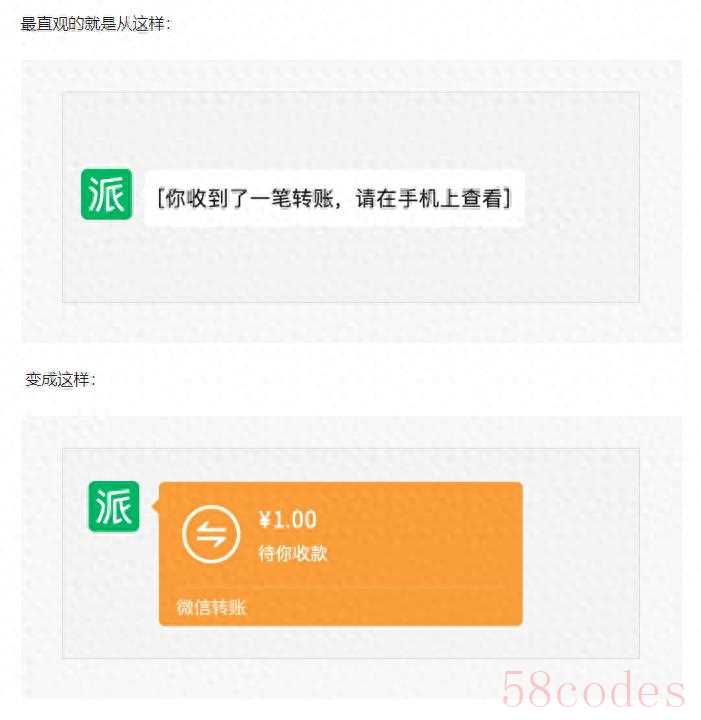The width and height of the screenshot is (701, 720).
Task: Tap the circular transfer arrows icon
Action: (x=211, y=534)
